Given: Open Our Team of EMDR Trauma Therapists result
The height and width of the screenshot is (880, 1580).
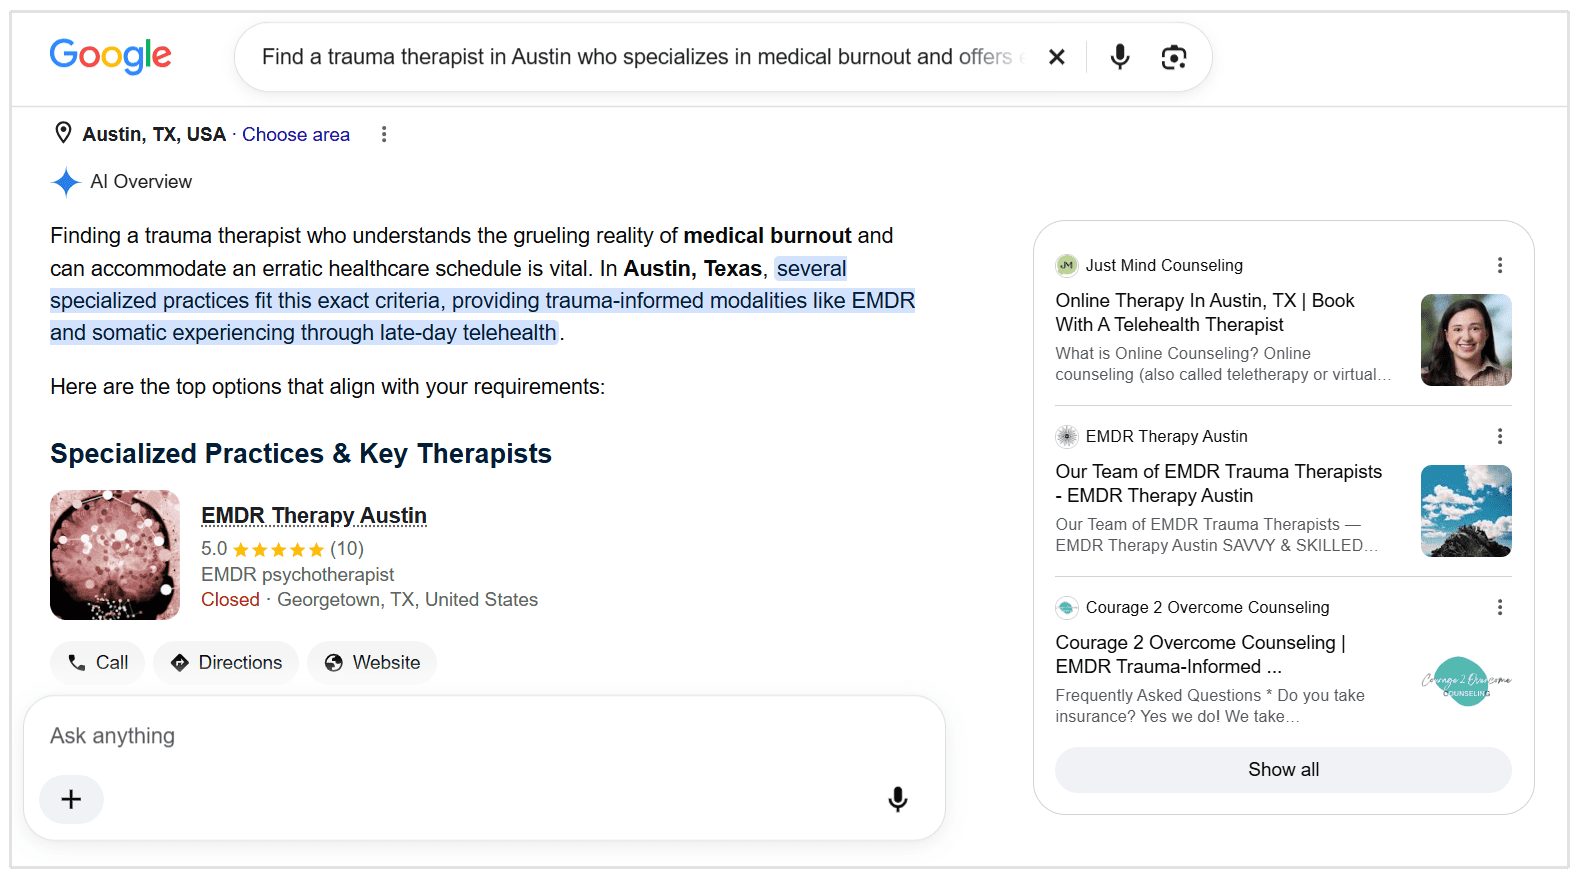Looking at the screenshot, I should point(1218,483).
